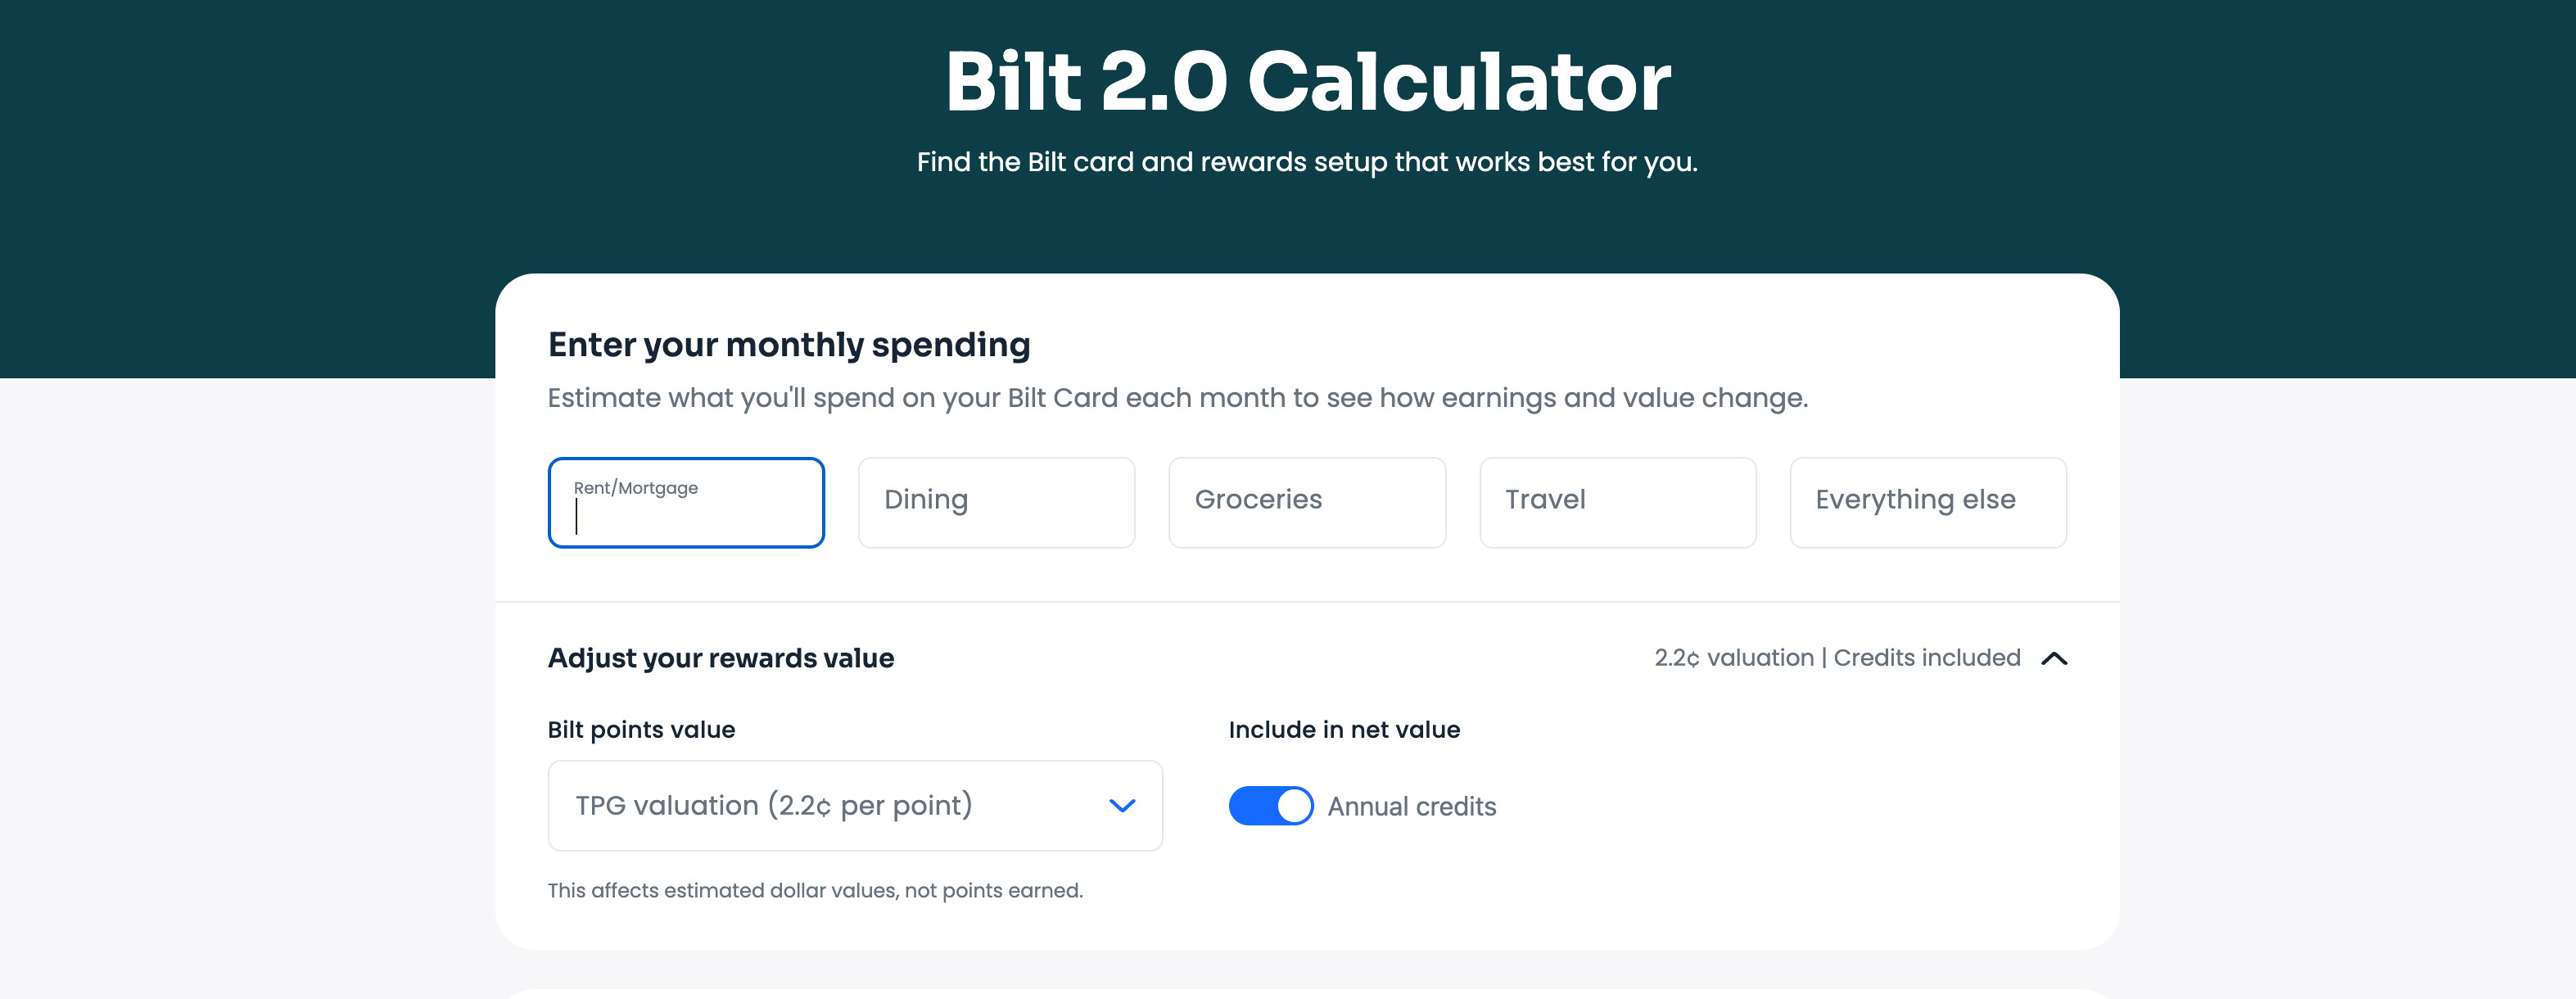
Task: Click the Adjust your rewards value heading
Action: click(720, 658)
